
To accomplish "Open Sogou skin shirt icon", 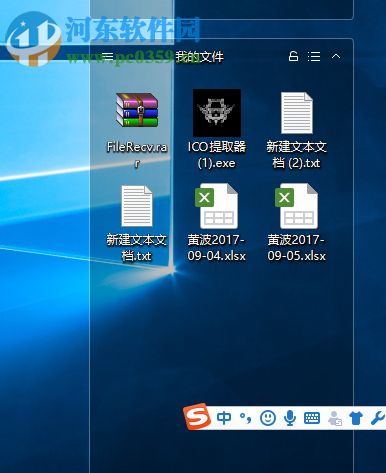I will (x=356, y=418).
